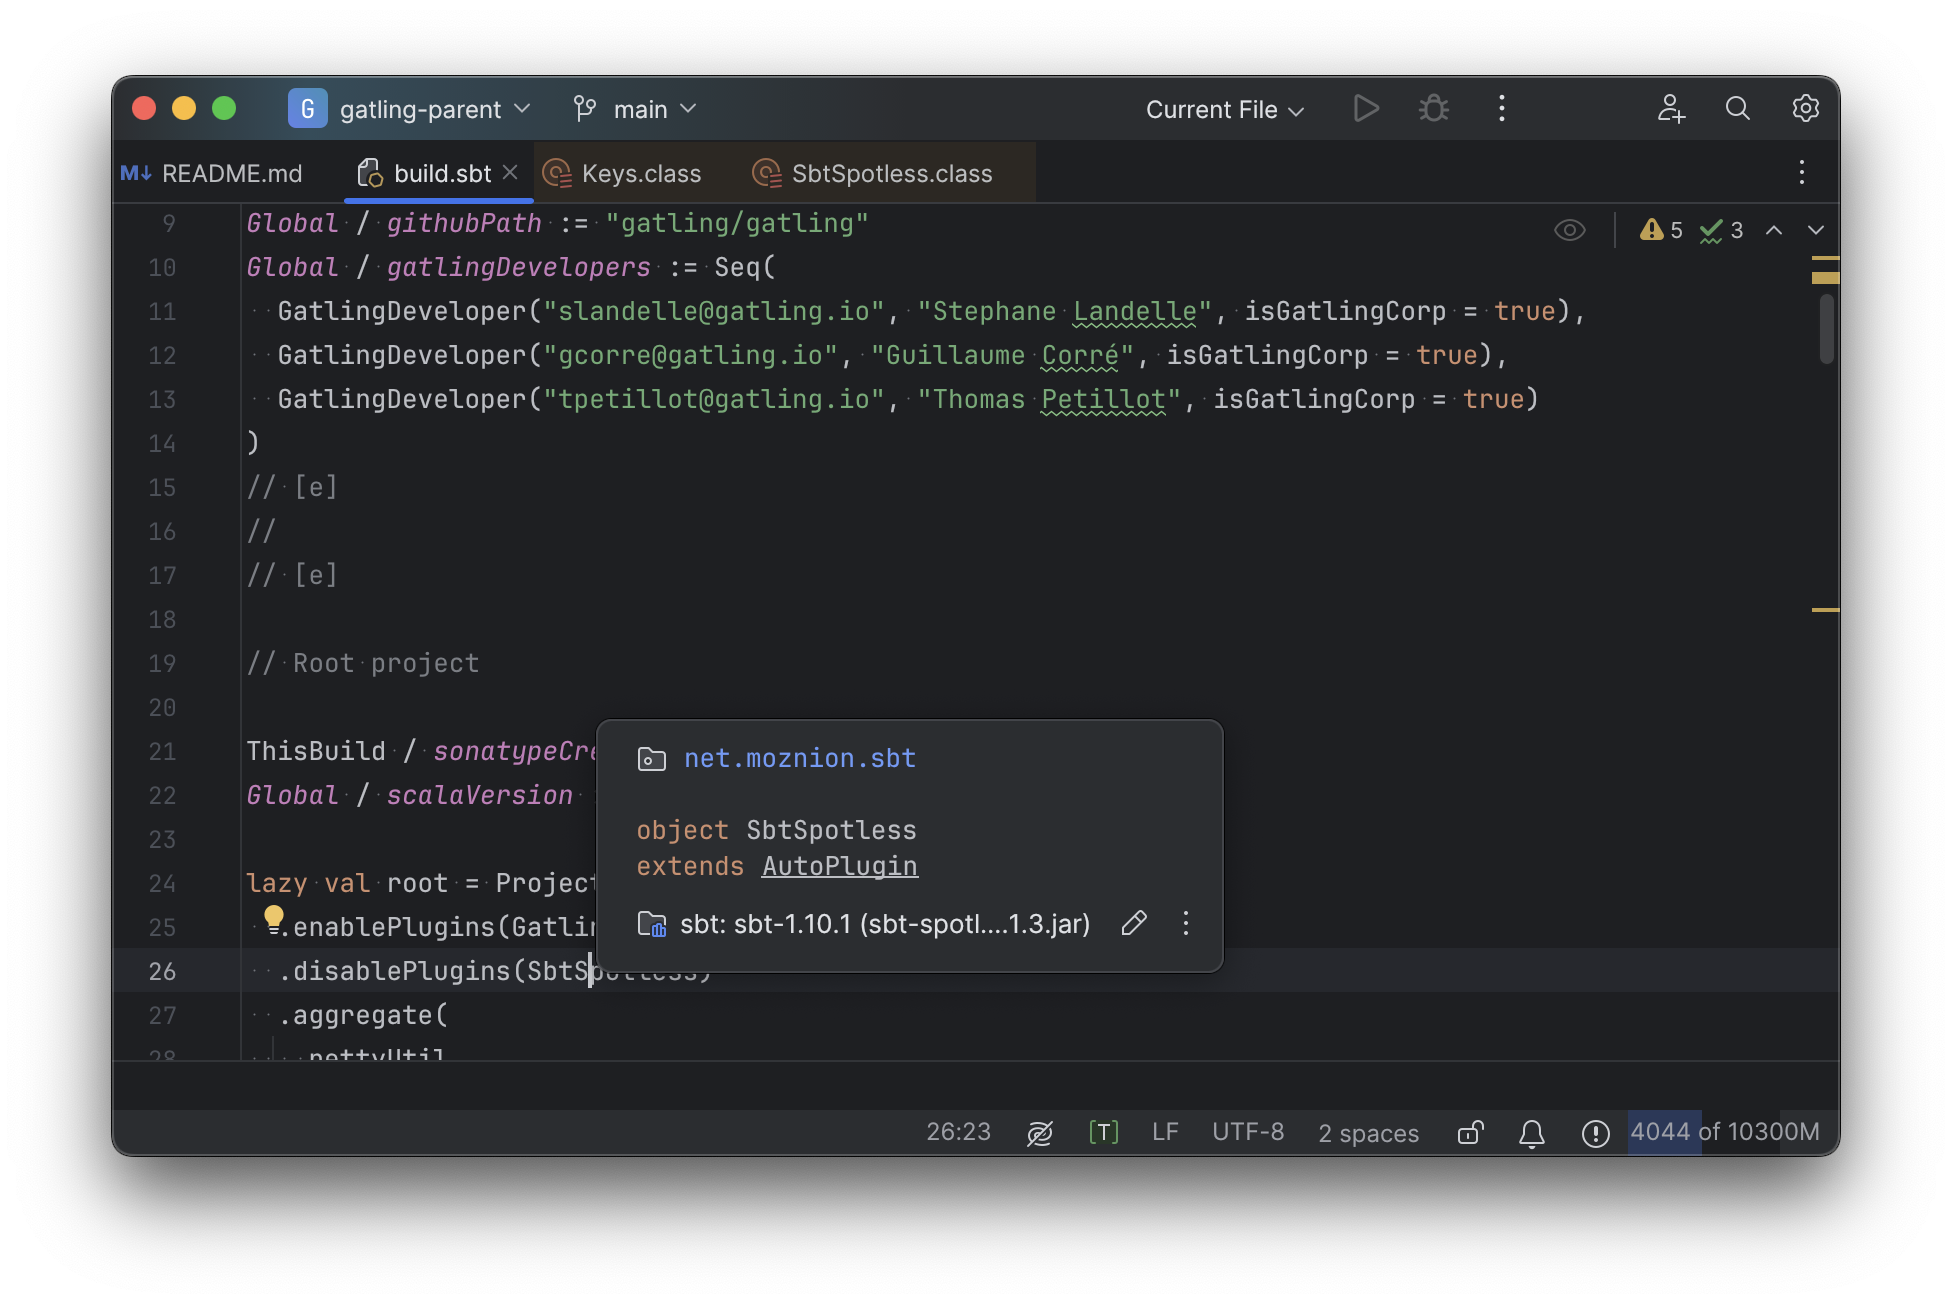The image size is (1952, 1304).
Task: Close the build.sbt tab
Action: click(511, 172)
